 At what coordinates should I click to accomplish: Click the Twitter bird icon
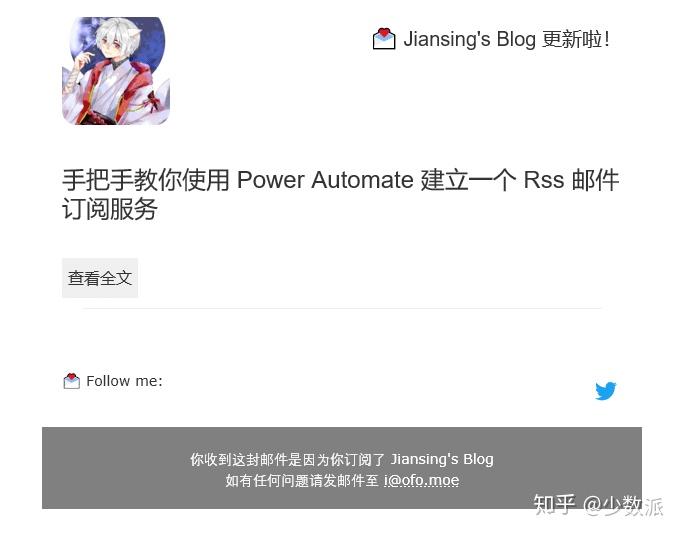[605, 391]
